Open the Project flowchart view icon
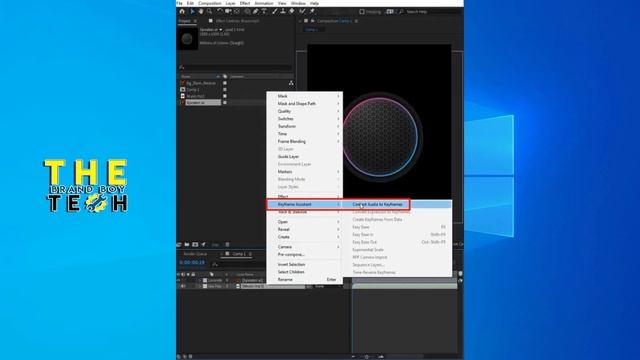This screenshot has height=360, width=640. click(291, 83)
